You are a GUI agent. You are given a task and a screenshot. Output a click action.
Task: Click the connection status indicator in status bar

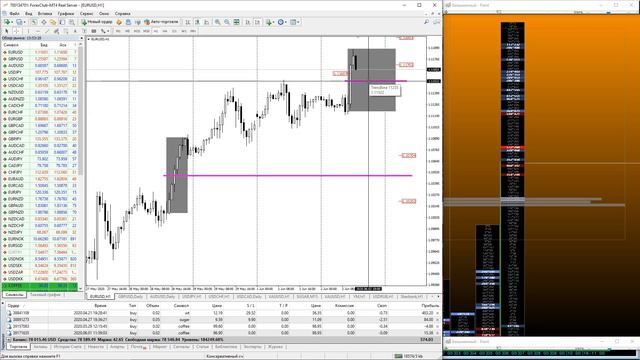pos(409,356)
